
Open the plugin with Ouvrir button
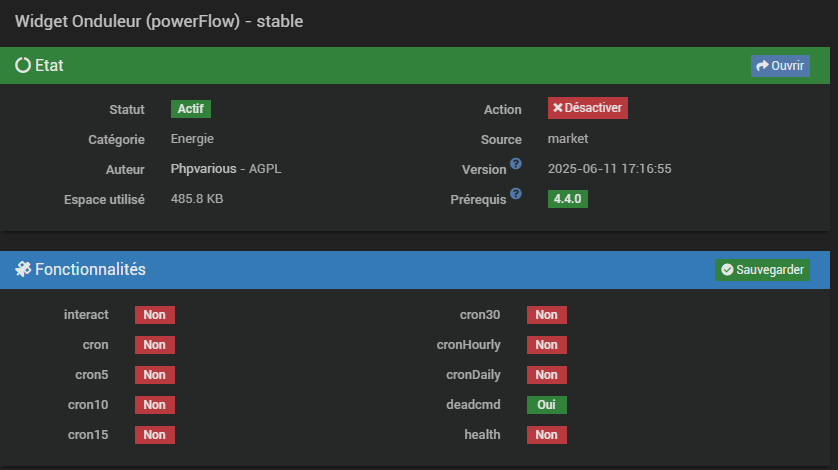click(780, 66)
